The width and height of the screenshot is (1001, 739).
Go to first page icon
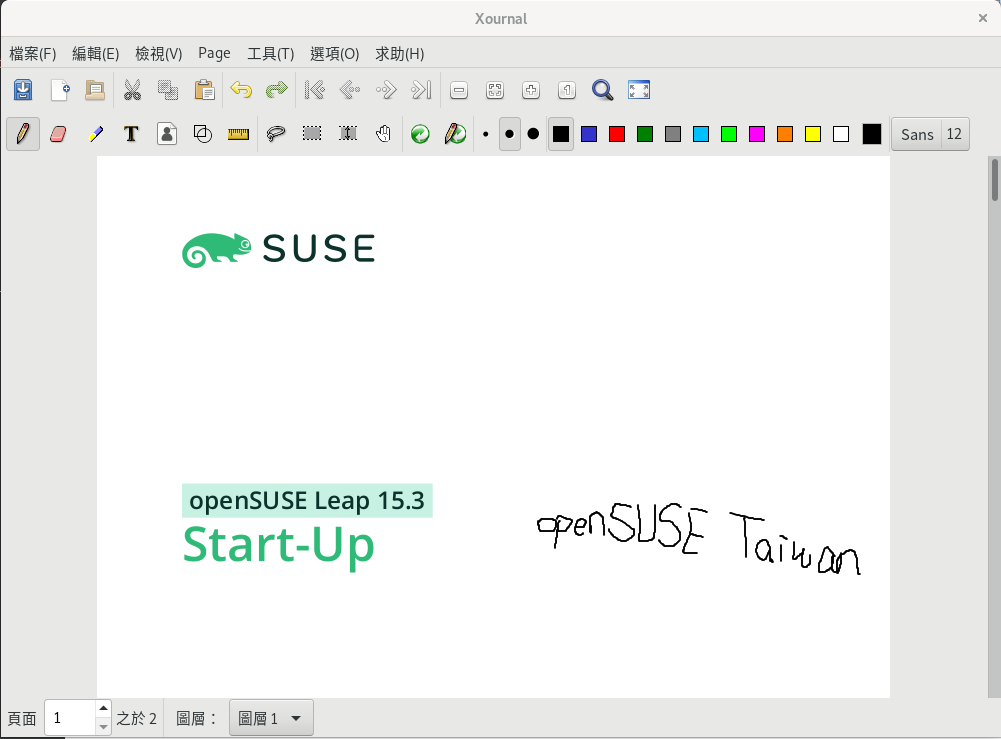click(x=315, y=90)
